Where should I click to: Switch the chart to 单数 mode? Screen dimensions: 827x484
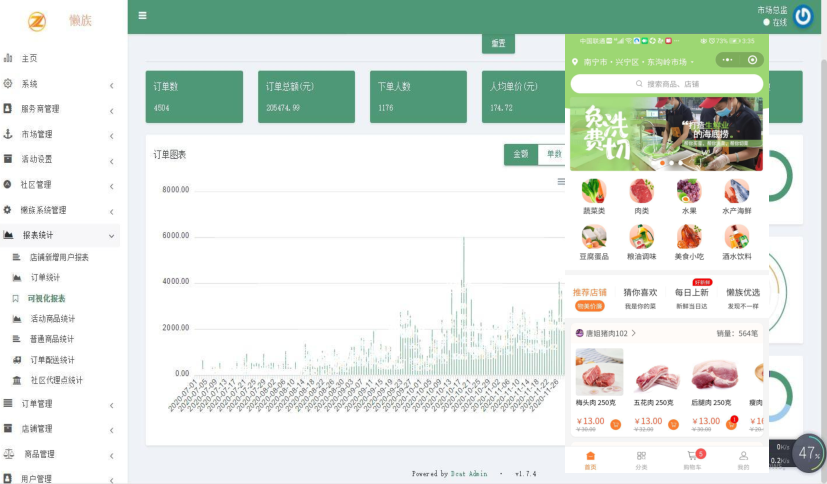[x=552, y=154]
